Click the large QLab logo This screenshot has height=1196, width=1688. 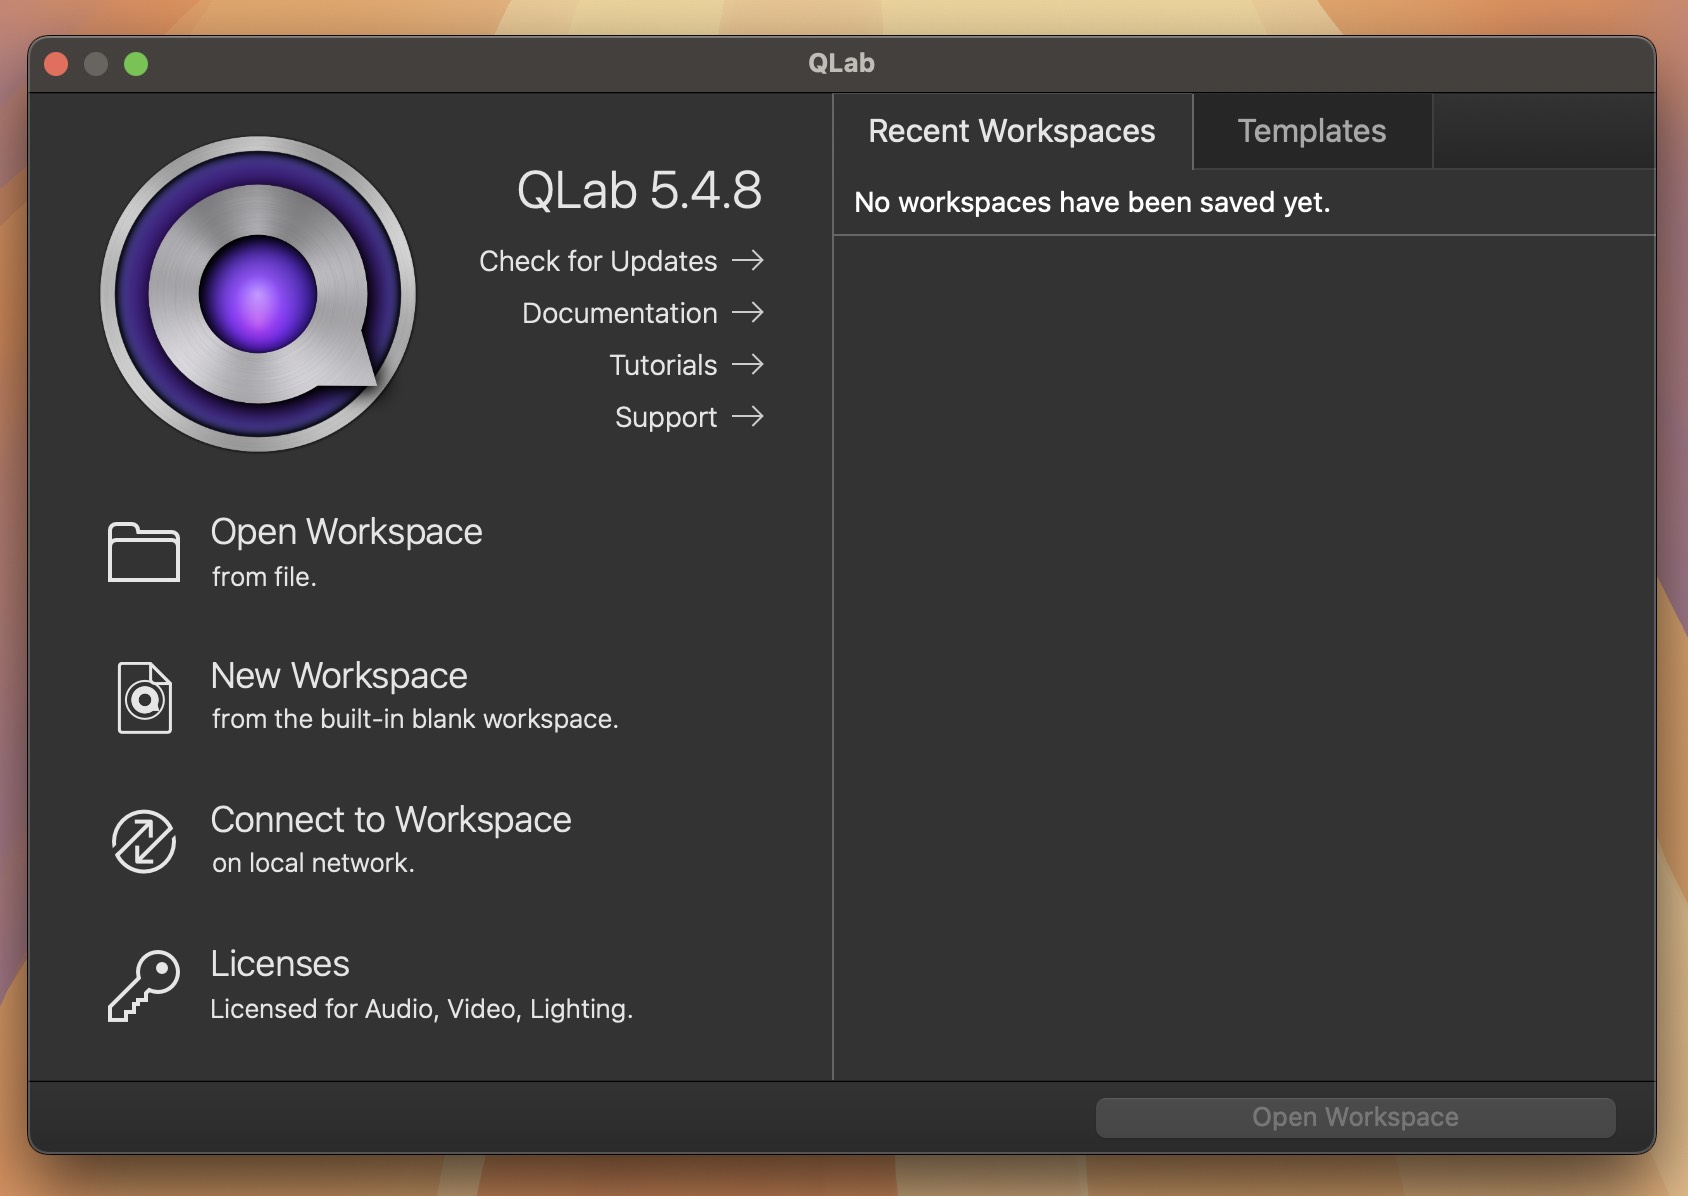click(x=258, y=294)
